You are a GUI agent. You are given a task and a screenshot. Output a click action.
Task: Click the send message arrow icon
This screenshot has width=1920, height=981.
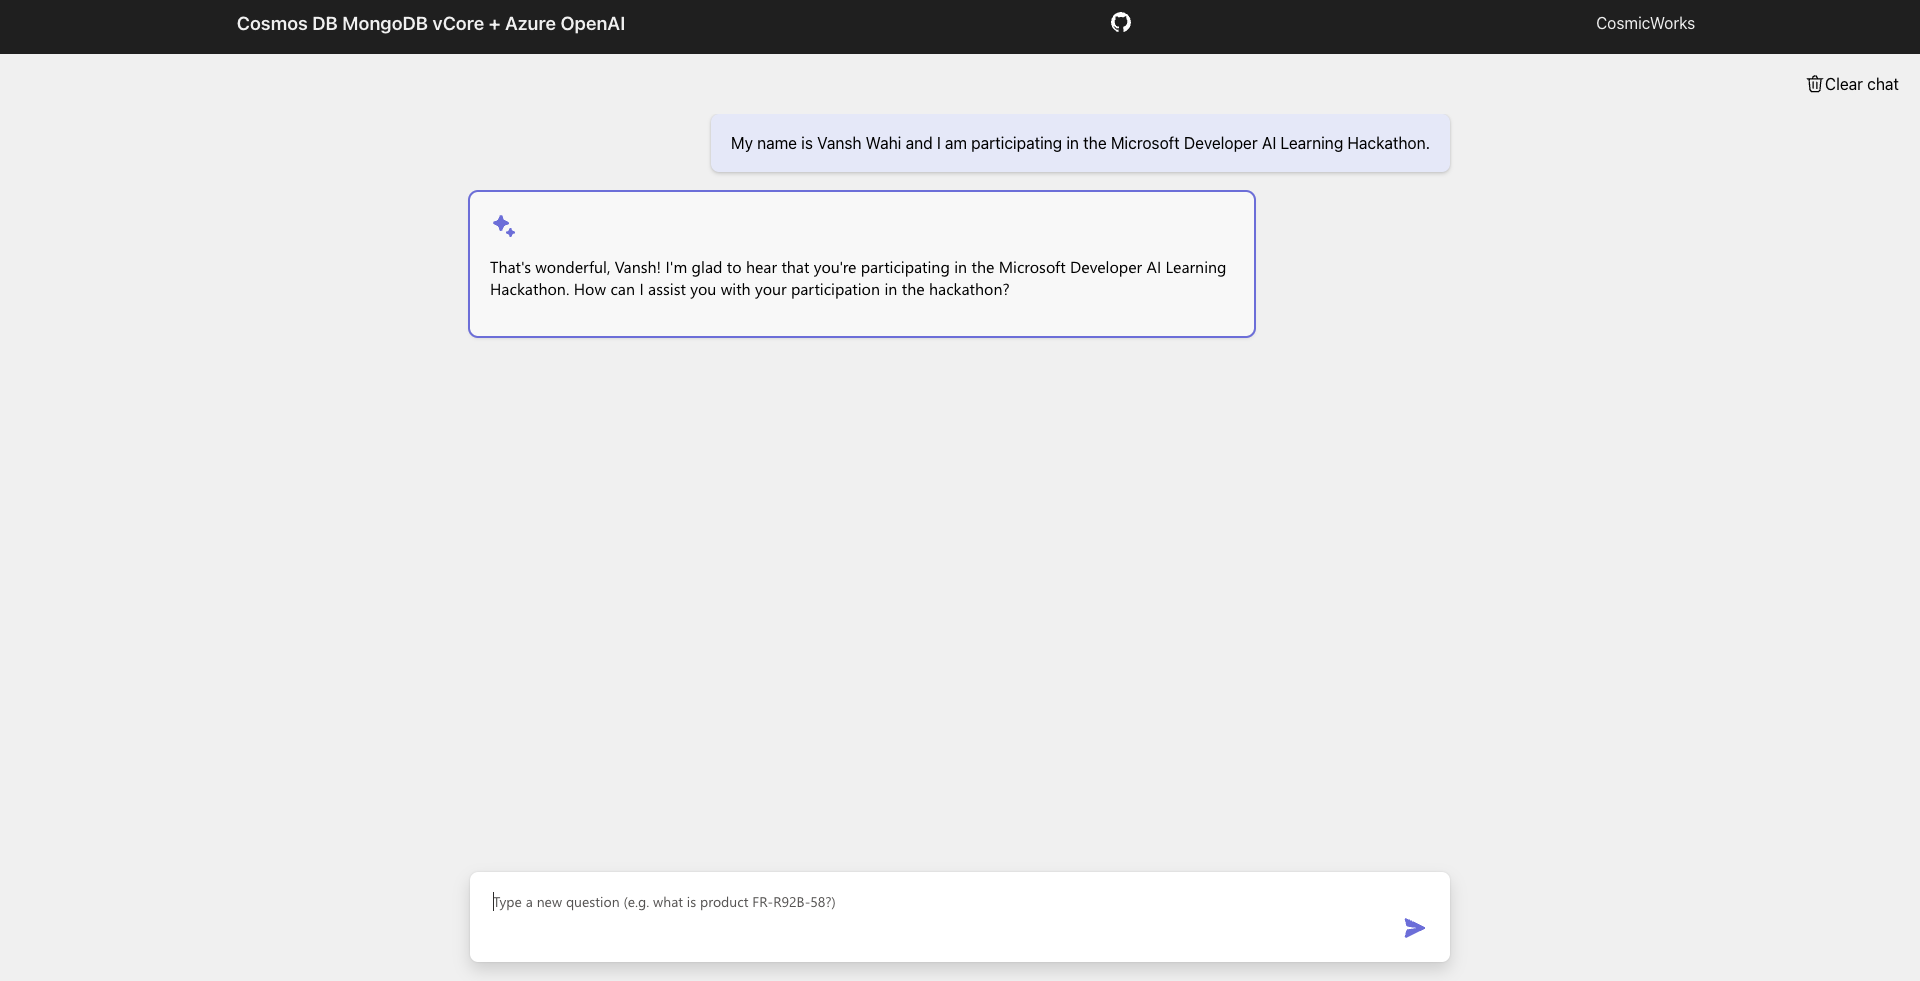[x=1414, y=928]
